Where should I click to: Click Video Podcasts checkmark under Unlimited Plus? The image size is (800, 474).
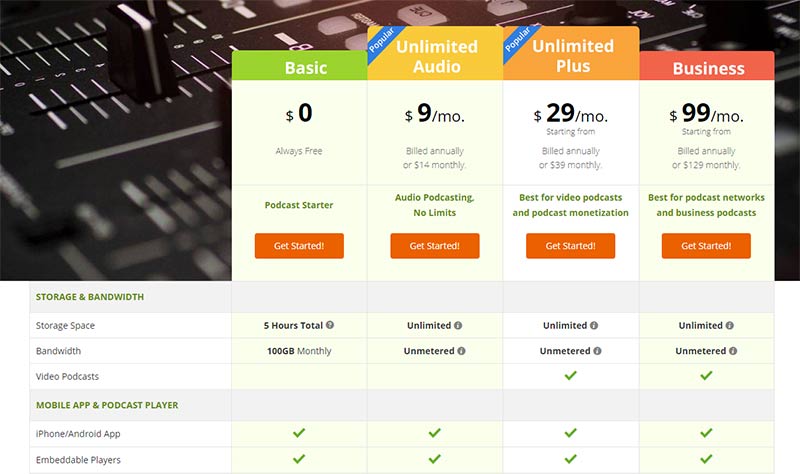570,376
